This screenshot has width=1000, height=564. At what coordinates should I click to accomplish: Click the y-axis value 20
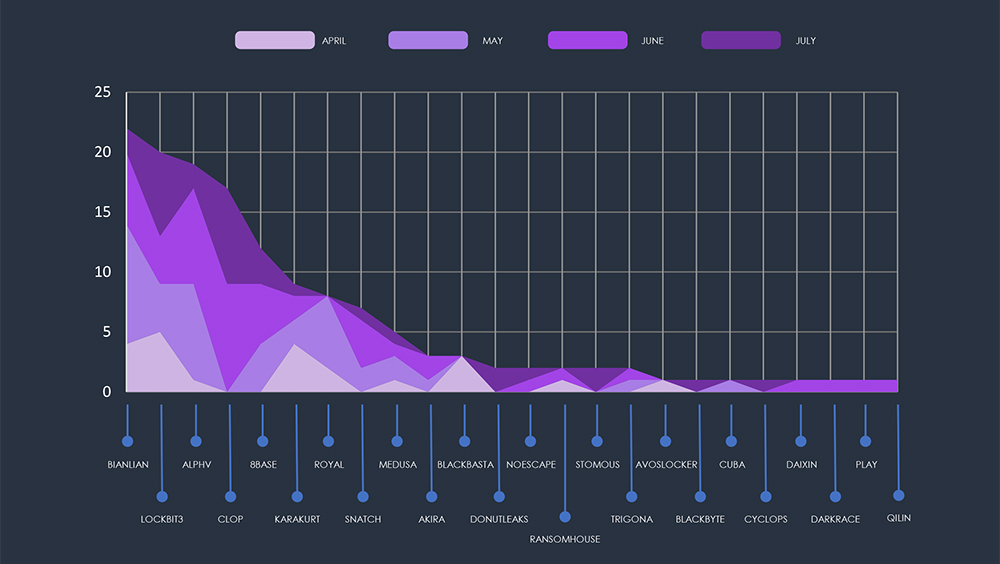coord(103,152)
